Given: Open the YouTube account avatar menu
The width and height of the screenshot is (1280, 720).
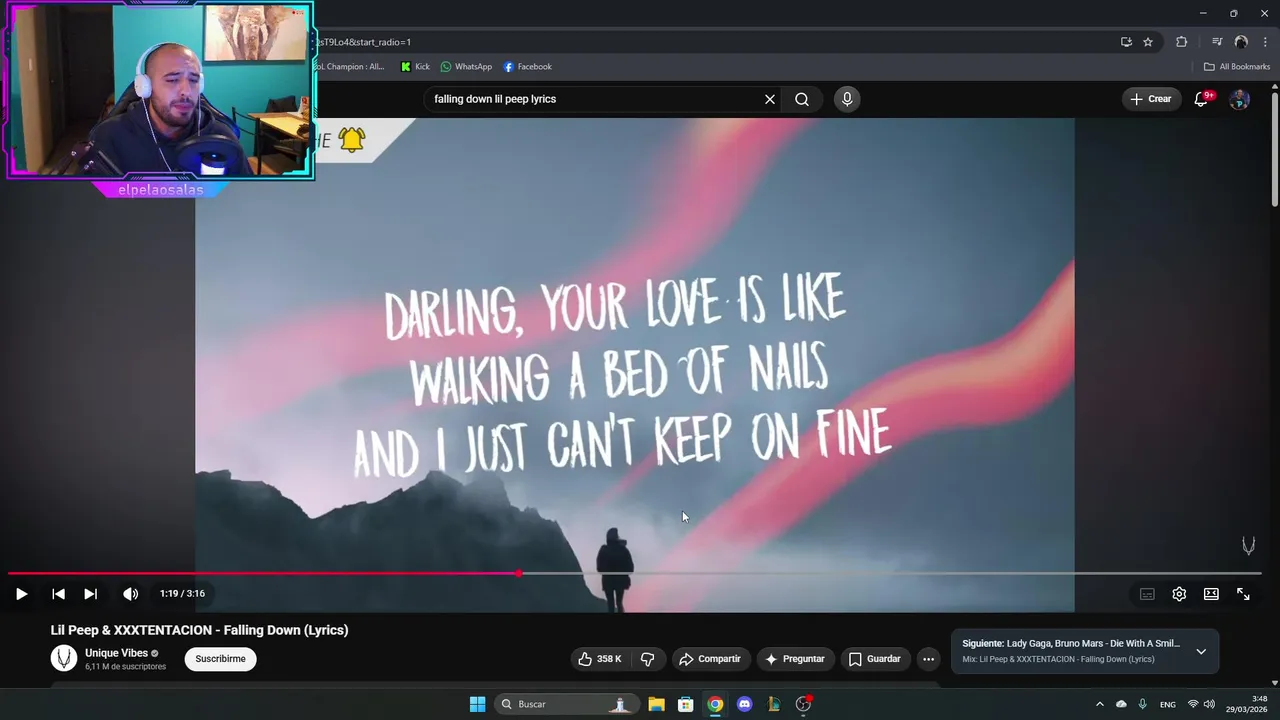Looking at the screenshot, I should (1239, 99).
